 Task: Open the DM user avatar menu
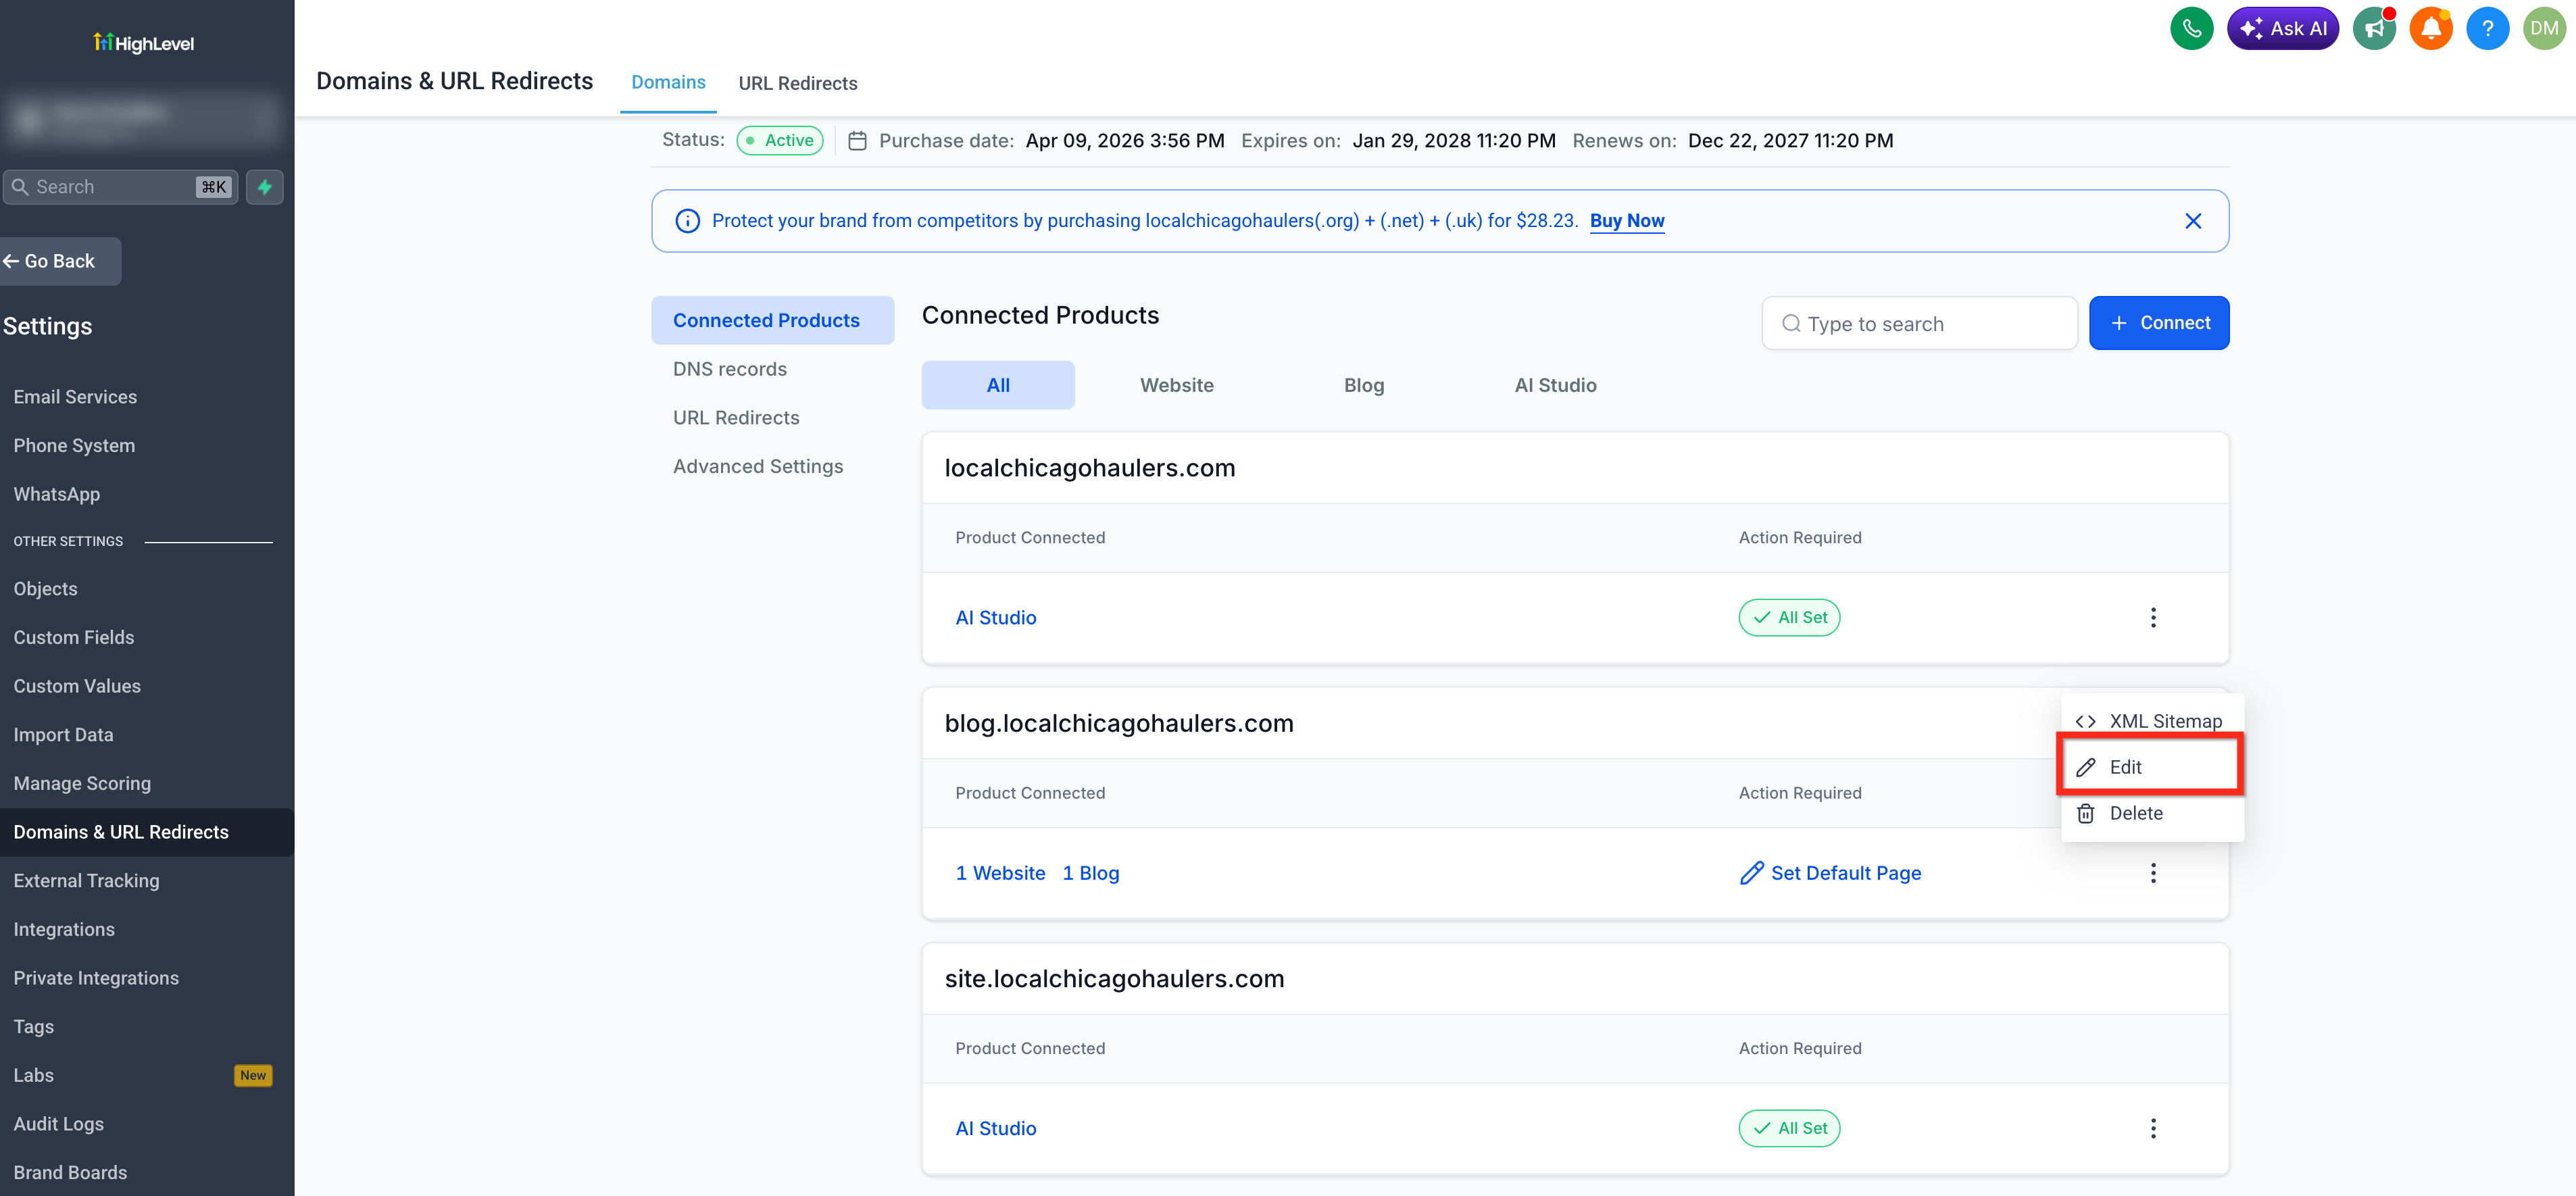point(2544,28)
